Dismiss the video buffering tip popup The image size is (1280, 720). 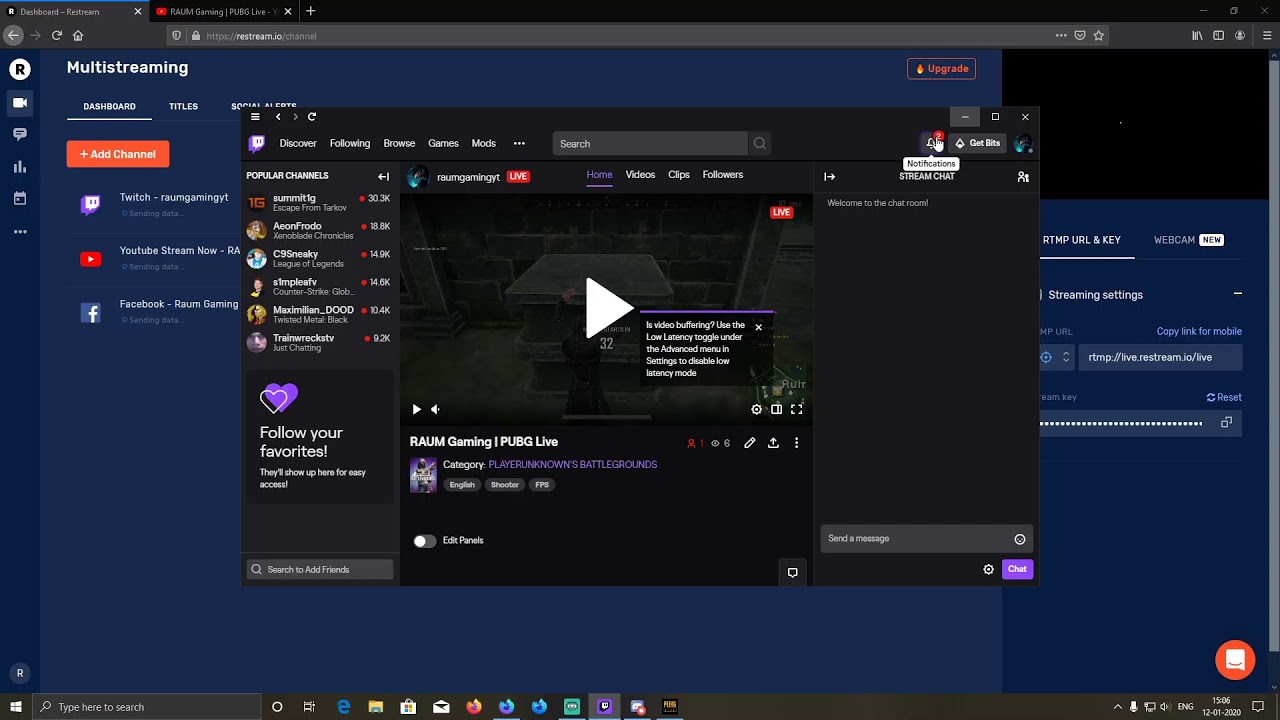coord(758,327)
